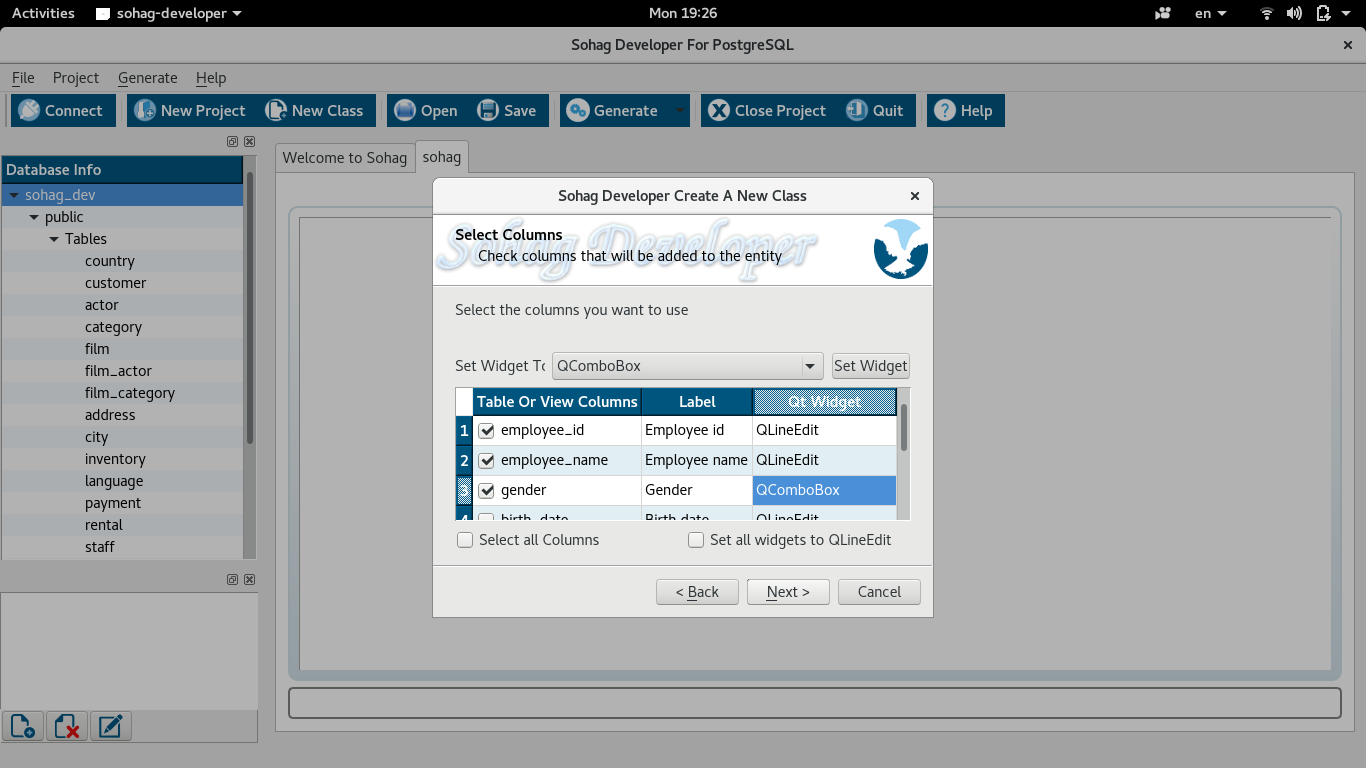The image size is (1366, 768).
Task: Click Close Project in toolbar
Action: (x=768, y=111)
